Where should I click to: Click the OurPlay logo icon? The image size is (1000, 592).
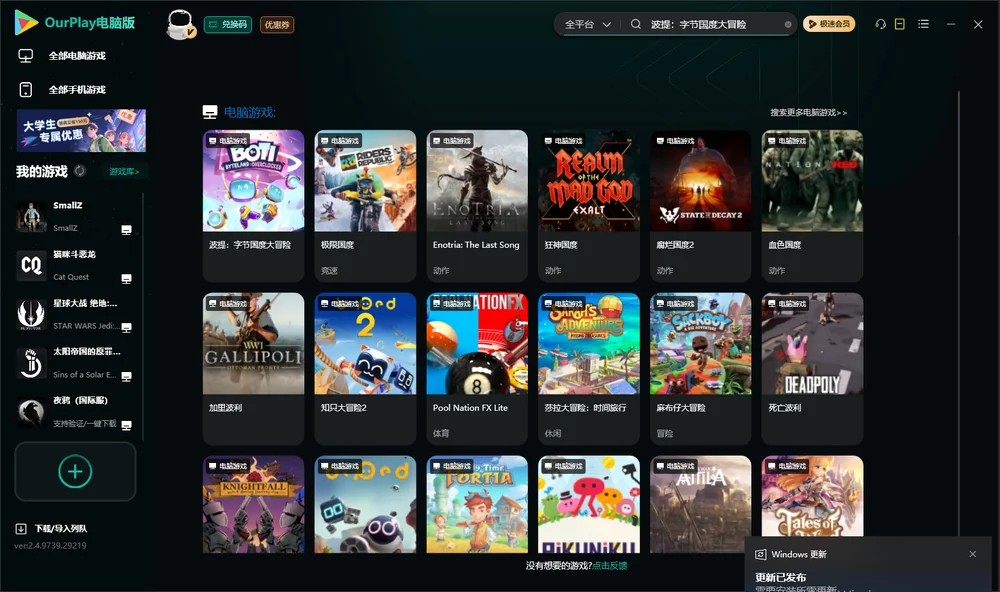(x=26, y=22)
